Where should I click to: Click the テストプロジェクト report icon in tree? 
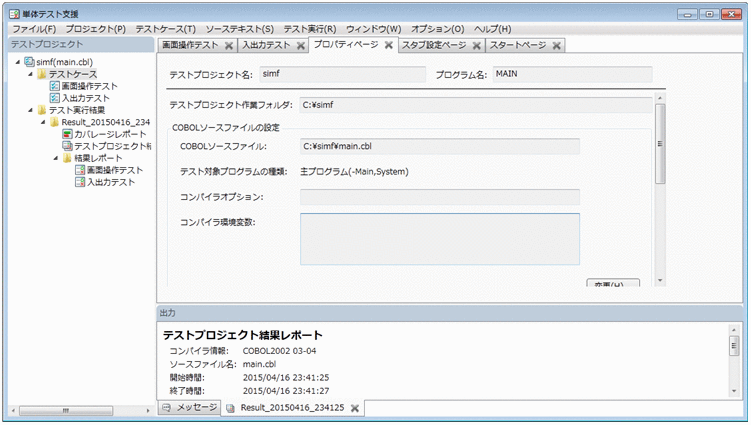point(67,146)
